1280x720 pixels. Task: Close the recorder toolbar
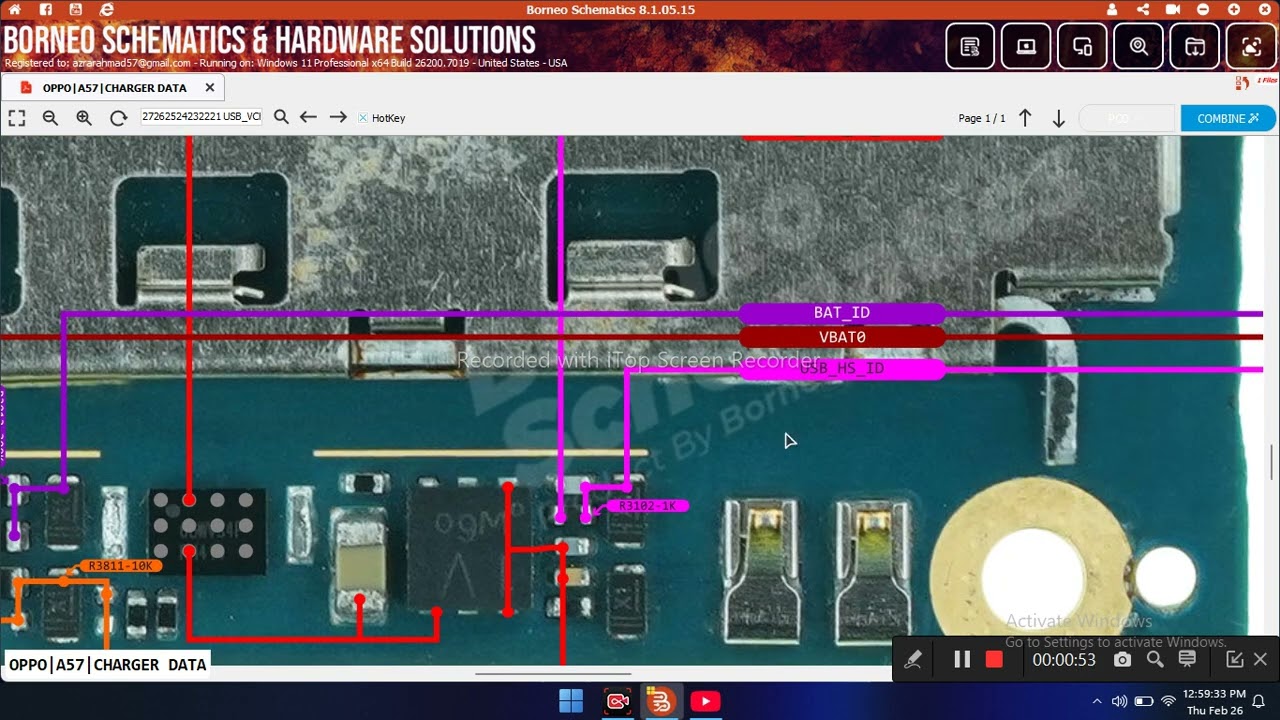pyautogui.click(x=1260, y=659)
